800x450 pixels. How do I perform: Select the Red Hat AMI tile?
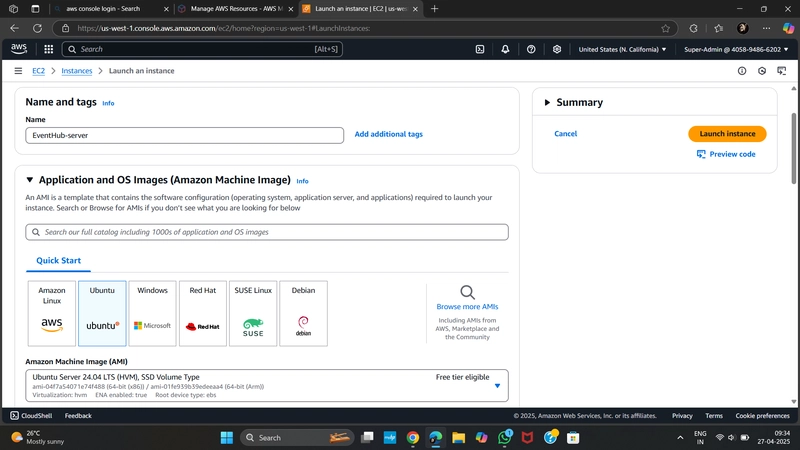click(203, 313)
